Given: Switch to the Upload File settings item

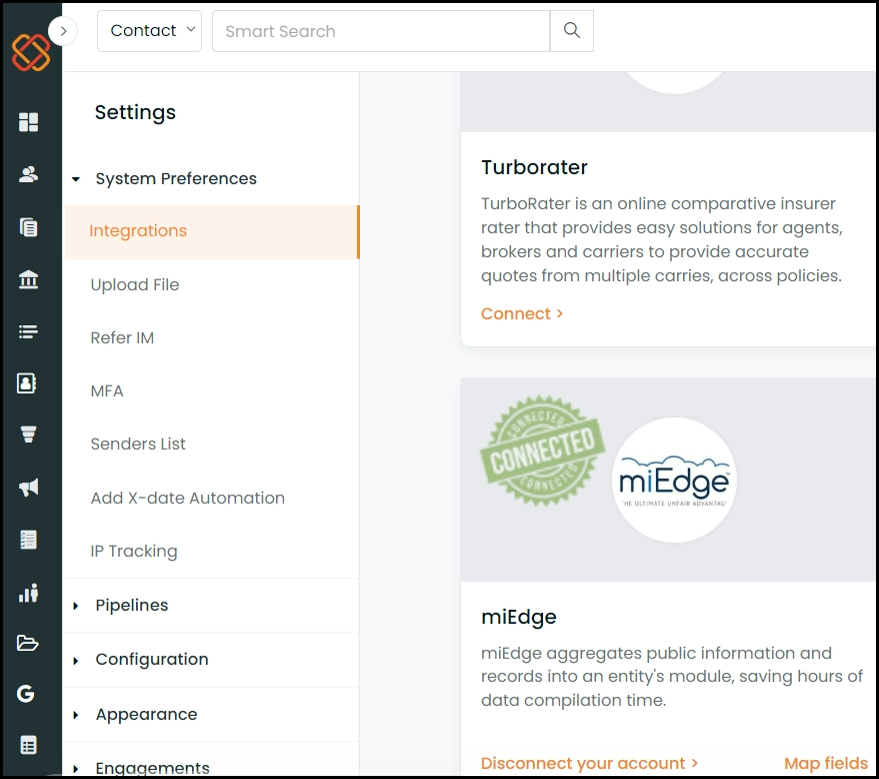Looking at the screenshot, I should [x=135, y=284].
